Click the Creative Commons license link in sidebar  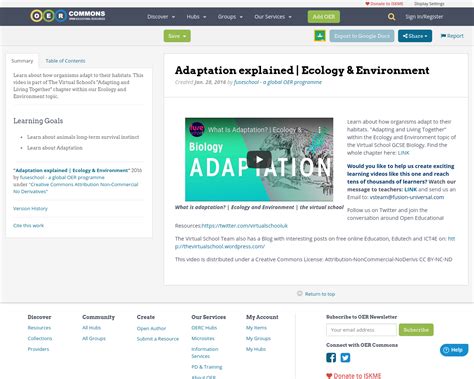[x=75, y=188]
